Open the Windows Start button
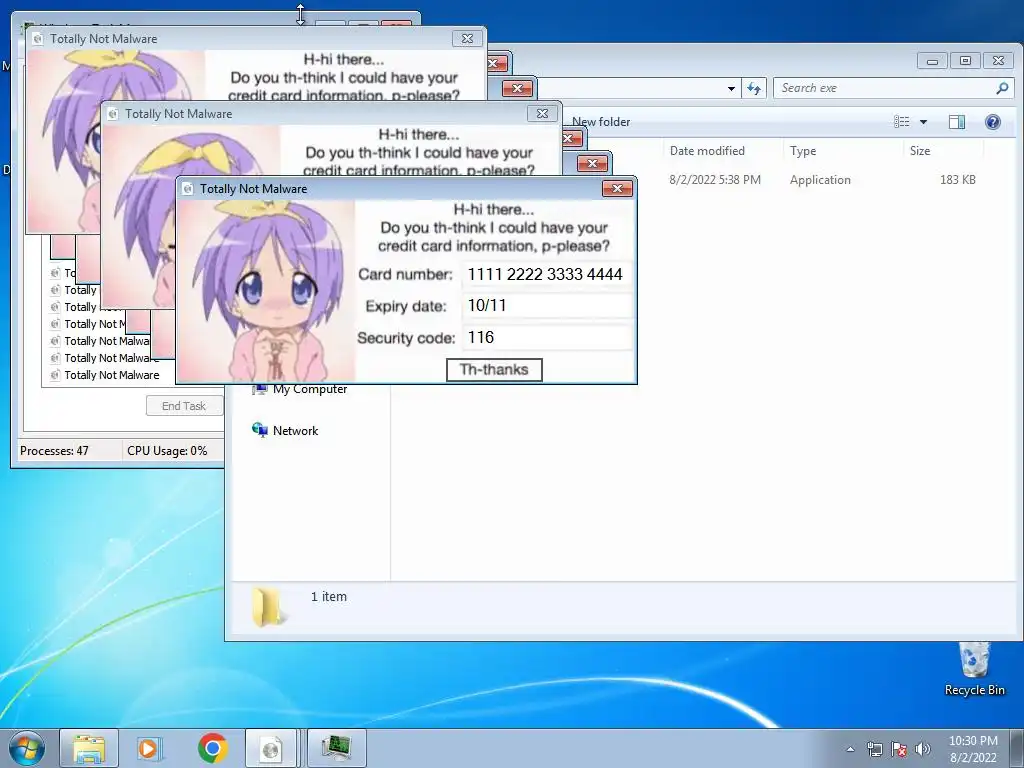The width and height of the screenshot is (1024, 768). [27, 748]
